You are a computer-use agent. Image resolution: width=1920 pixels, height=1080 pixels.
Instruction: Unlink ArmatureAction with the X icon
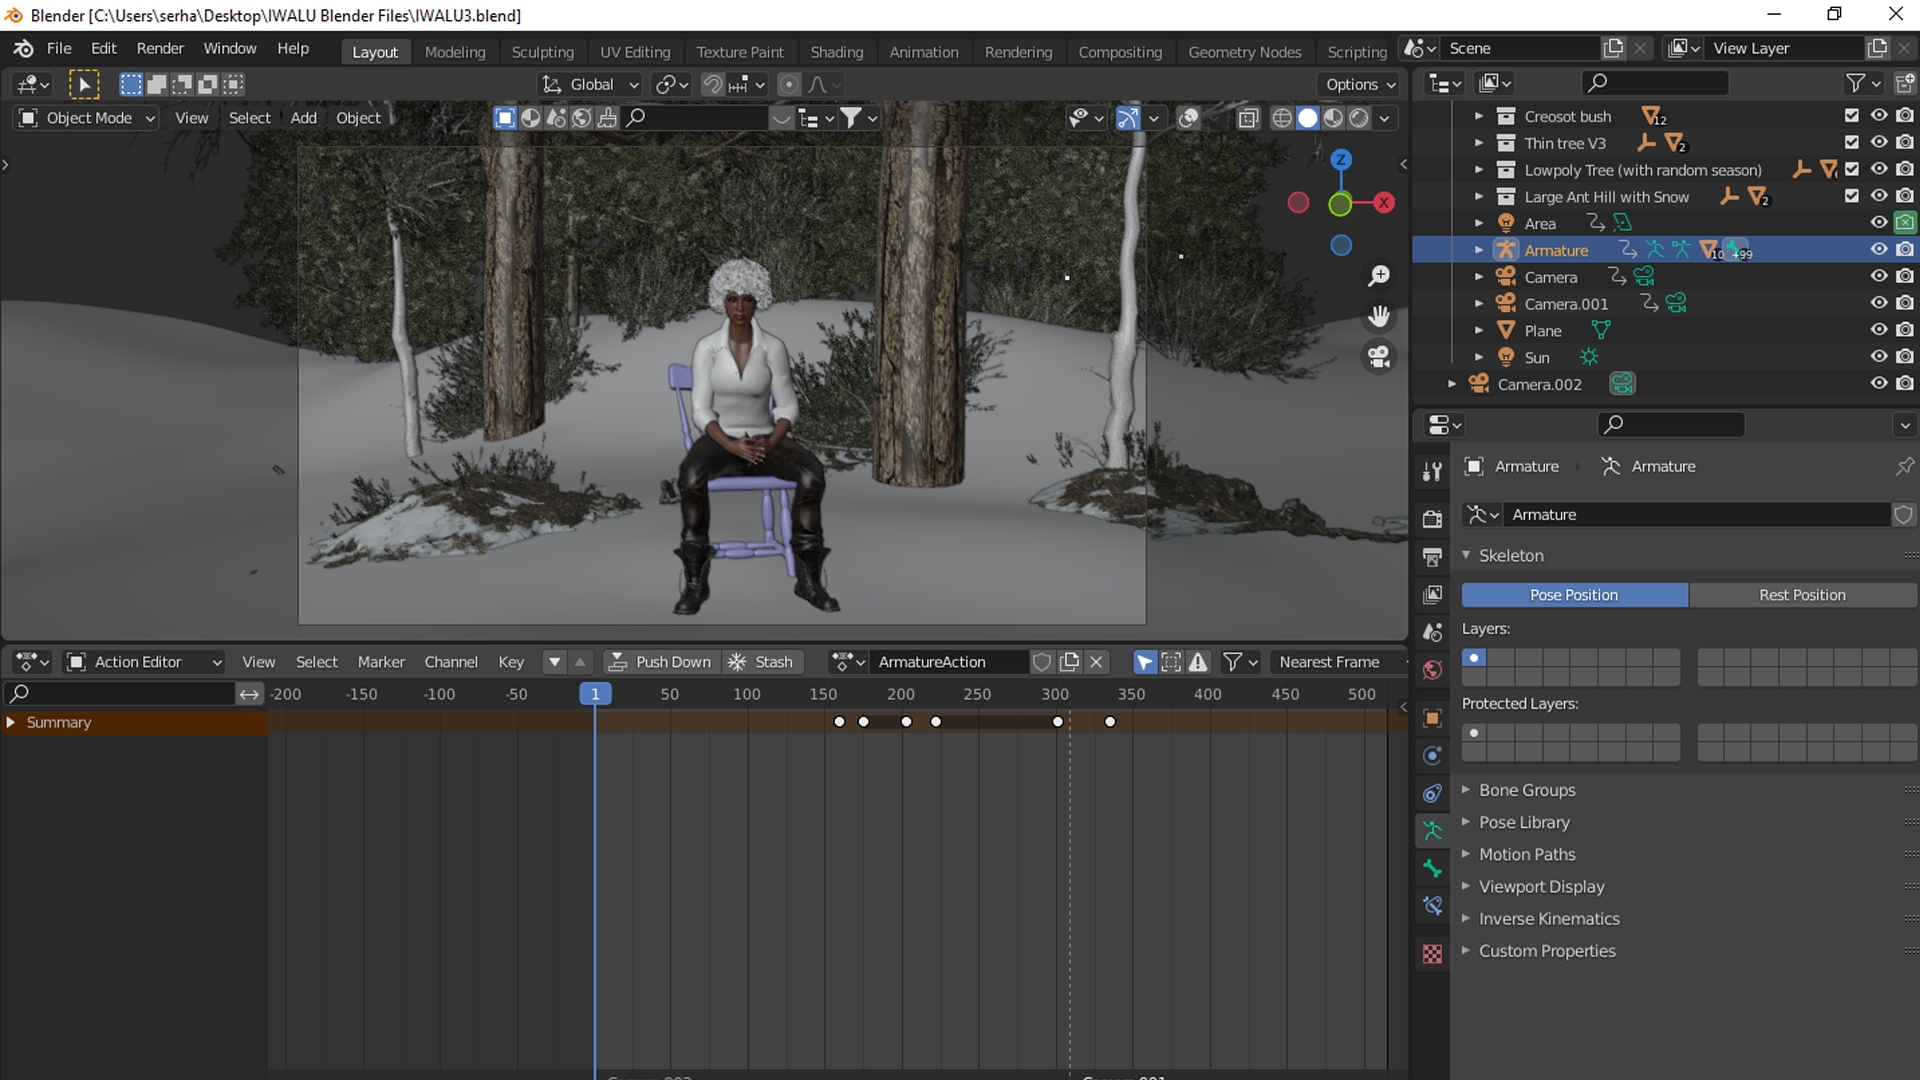pos(1096,662)
